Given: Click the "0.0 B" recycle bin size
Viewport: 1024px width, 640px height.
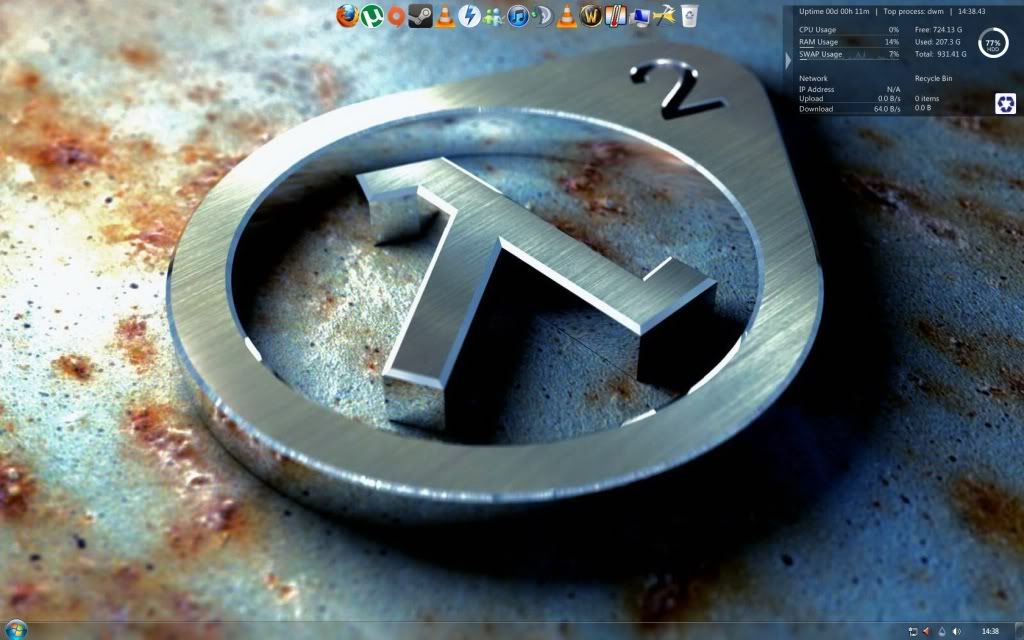Looking at the screenshot, I should (923, 108).
